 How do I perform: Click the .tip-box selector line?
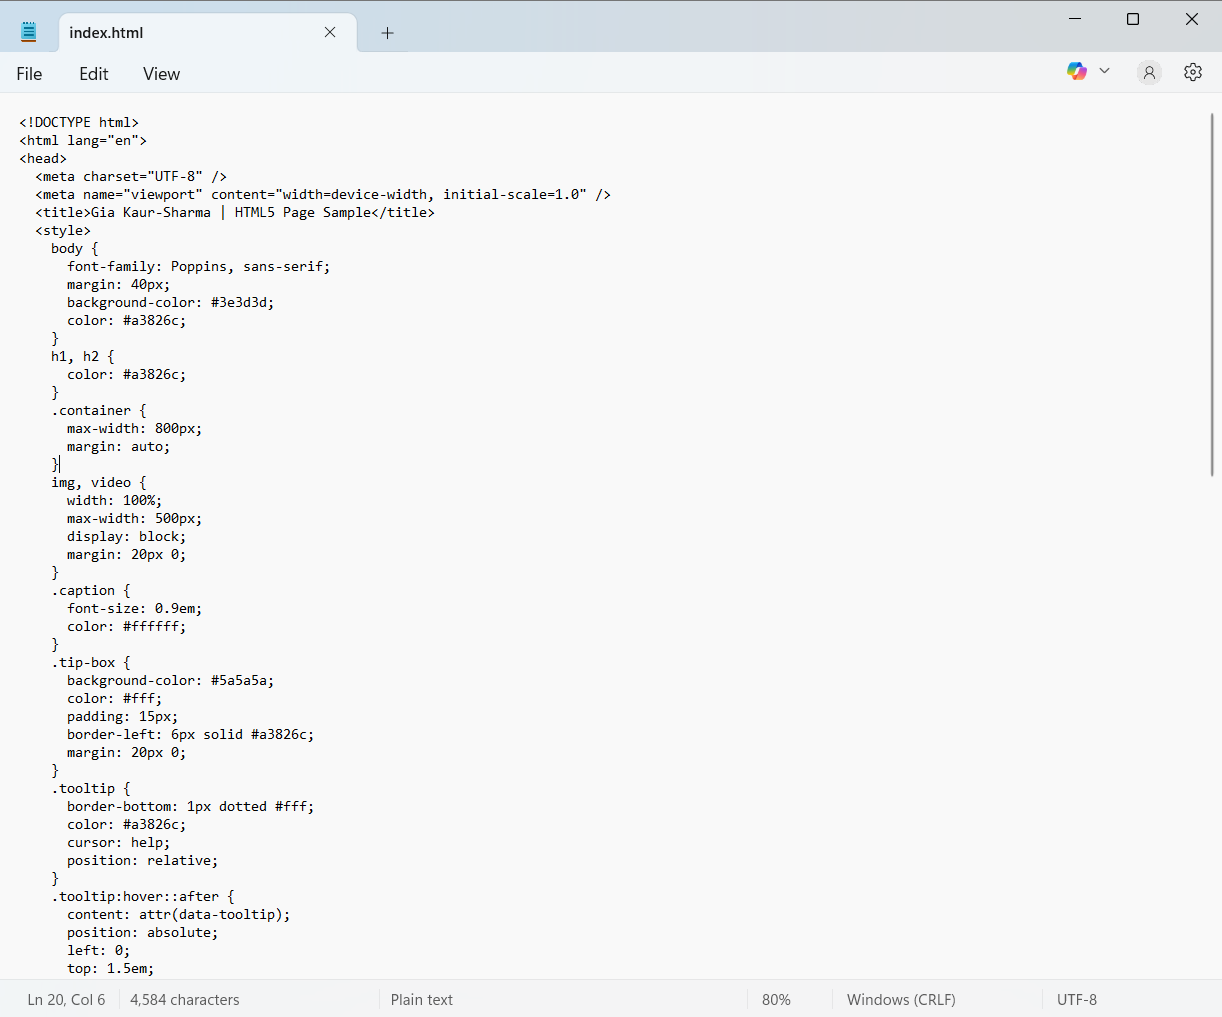click(91, 662)
